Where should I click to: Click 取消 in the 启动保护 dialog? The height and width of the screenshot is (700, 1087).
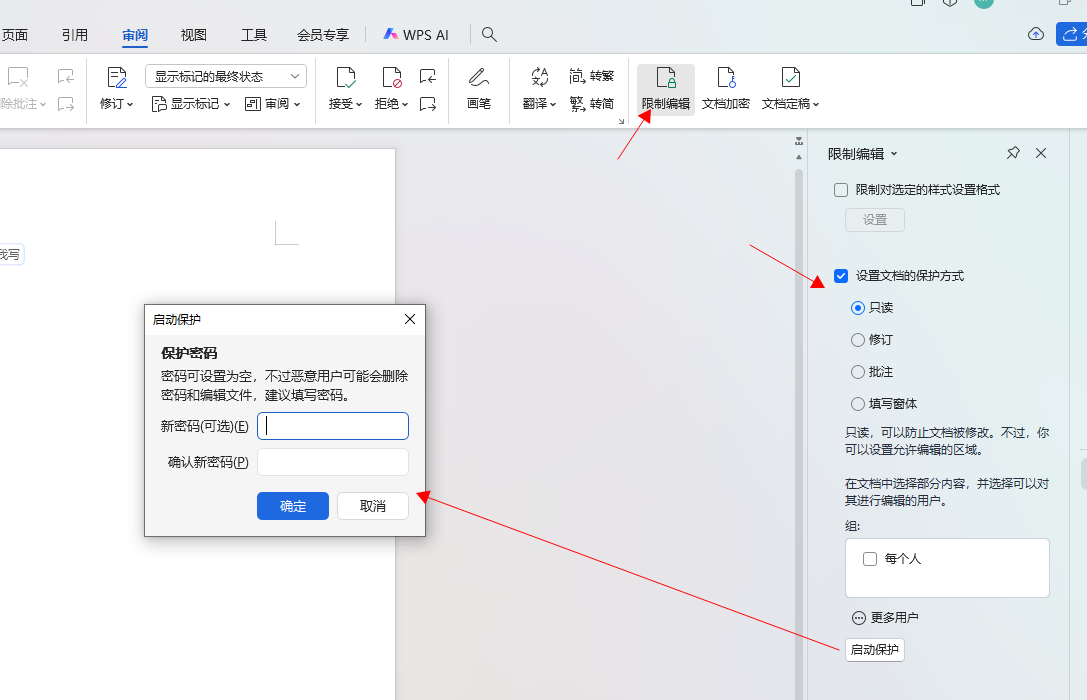[373, 506]
